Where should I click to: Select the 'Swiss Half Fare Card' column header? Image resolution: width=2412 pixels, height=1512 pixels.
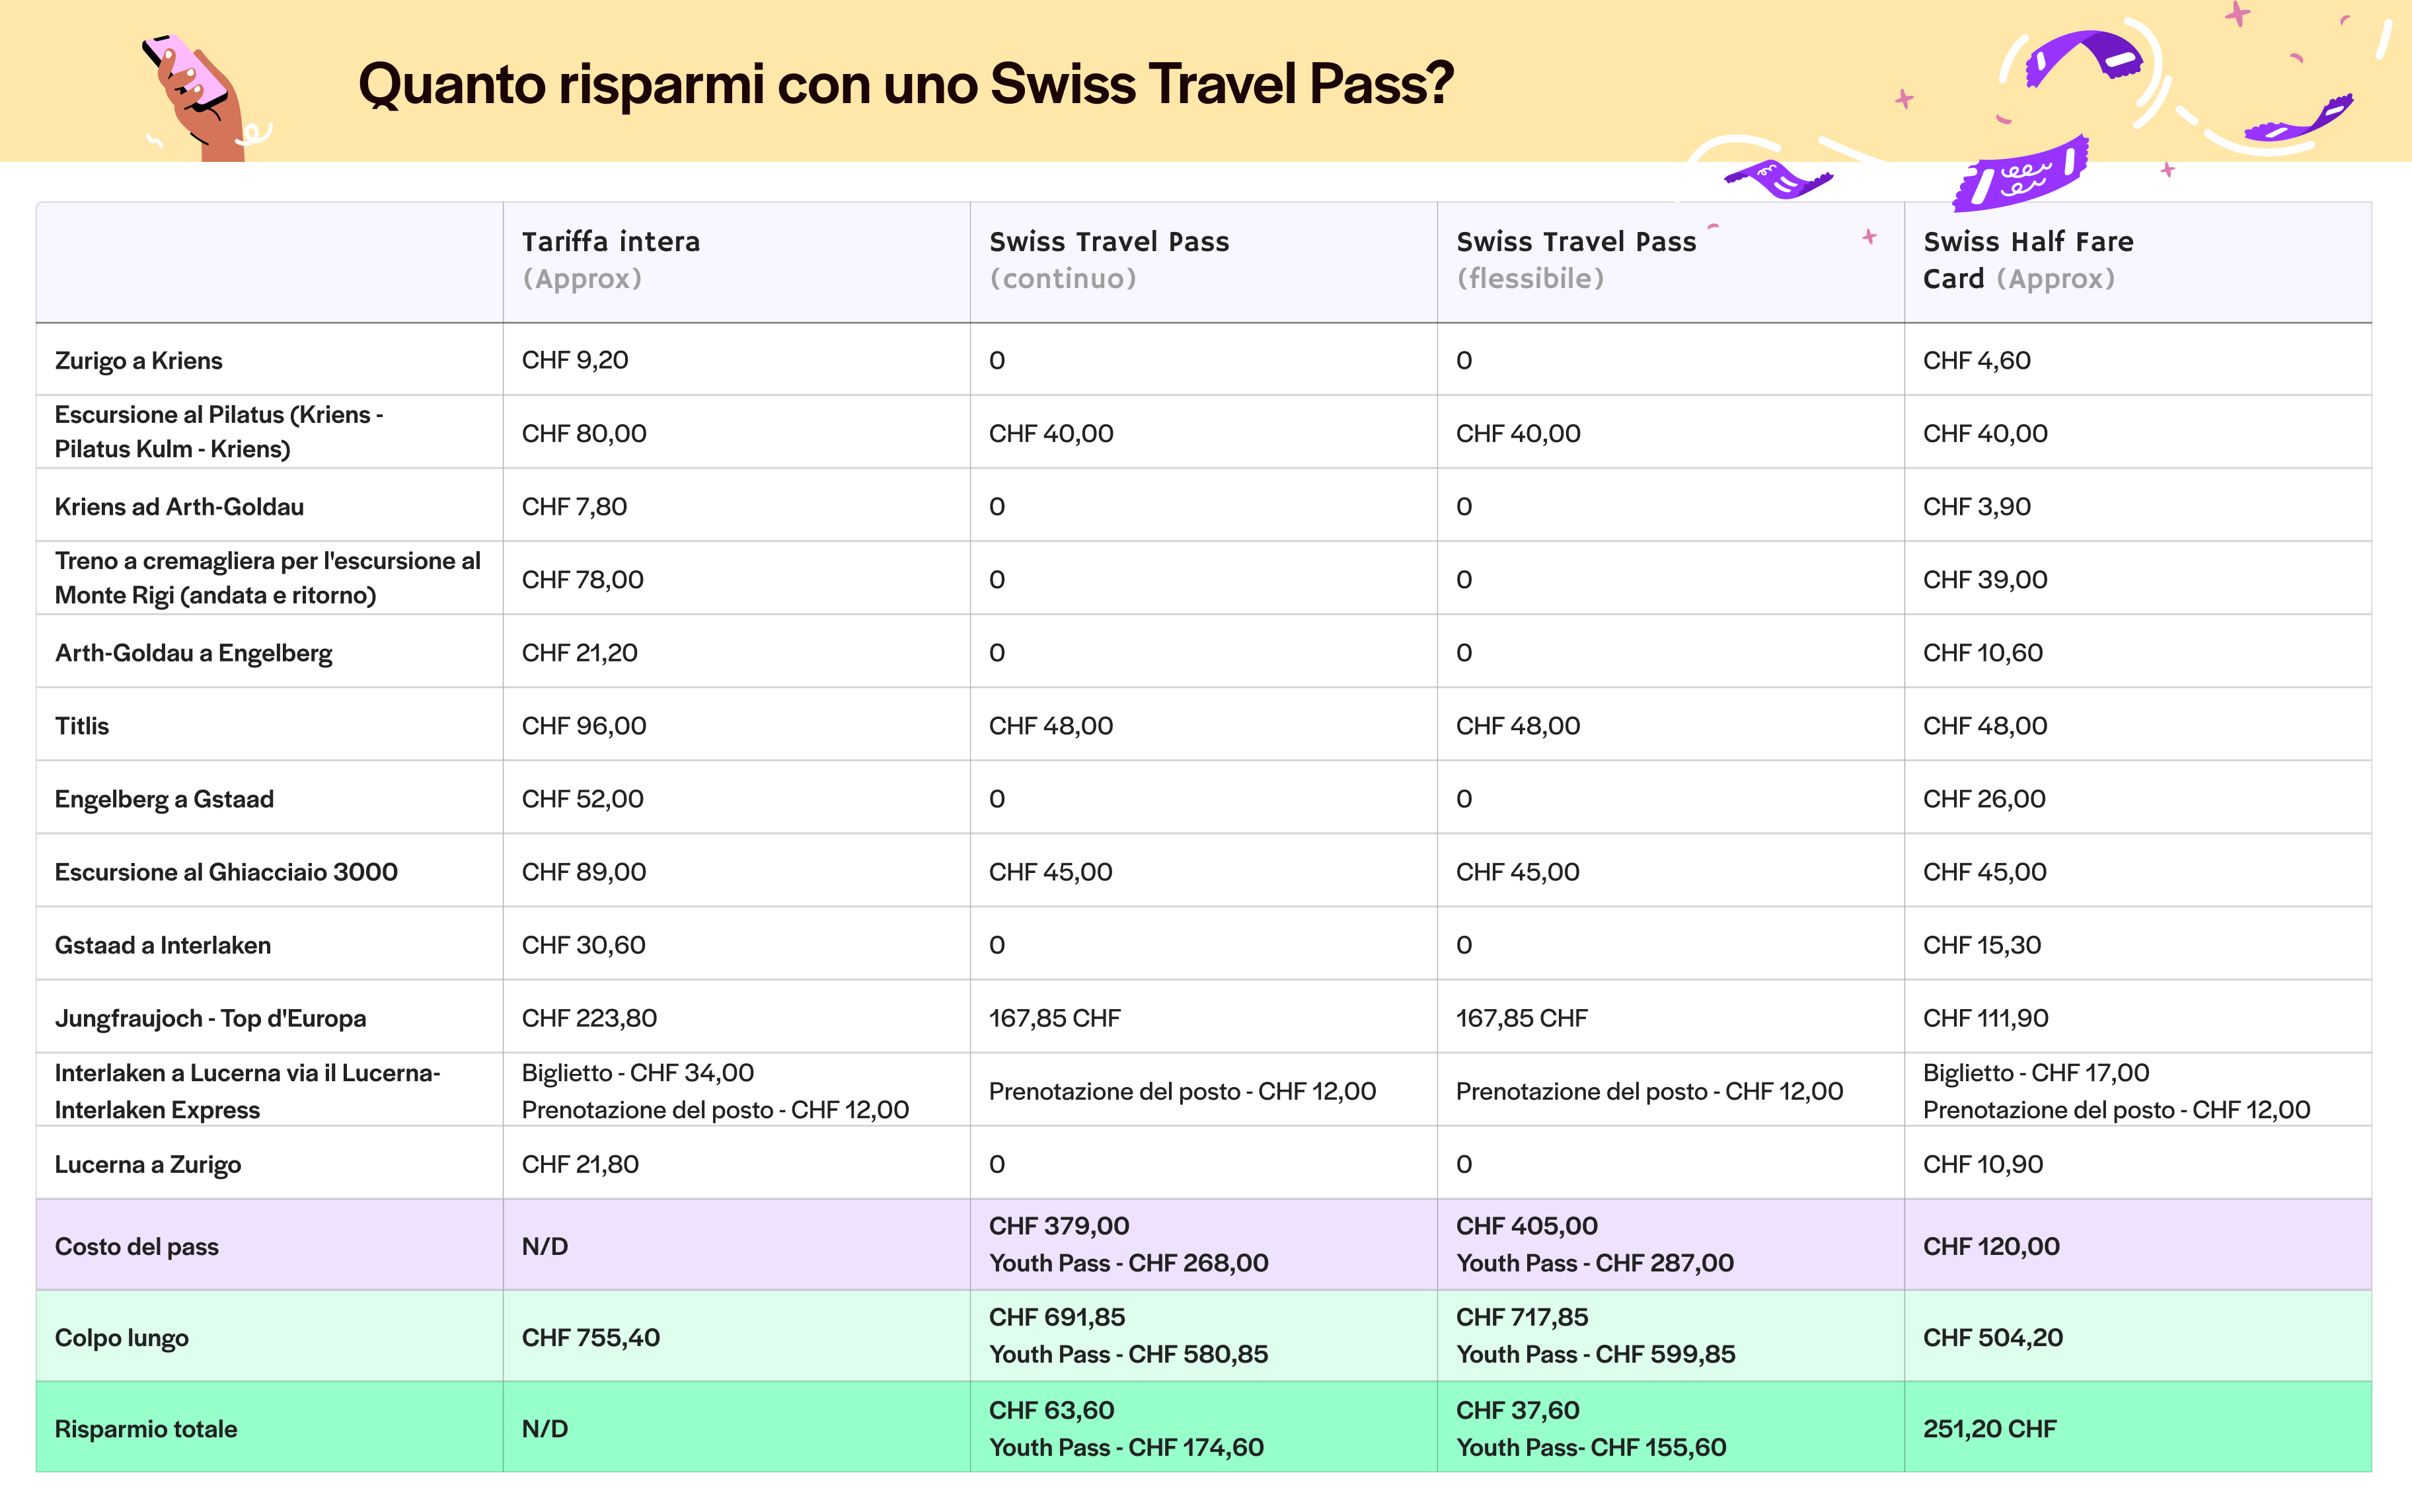pos(2027,260)
